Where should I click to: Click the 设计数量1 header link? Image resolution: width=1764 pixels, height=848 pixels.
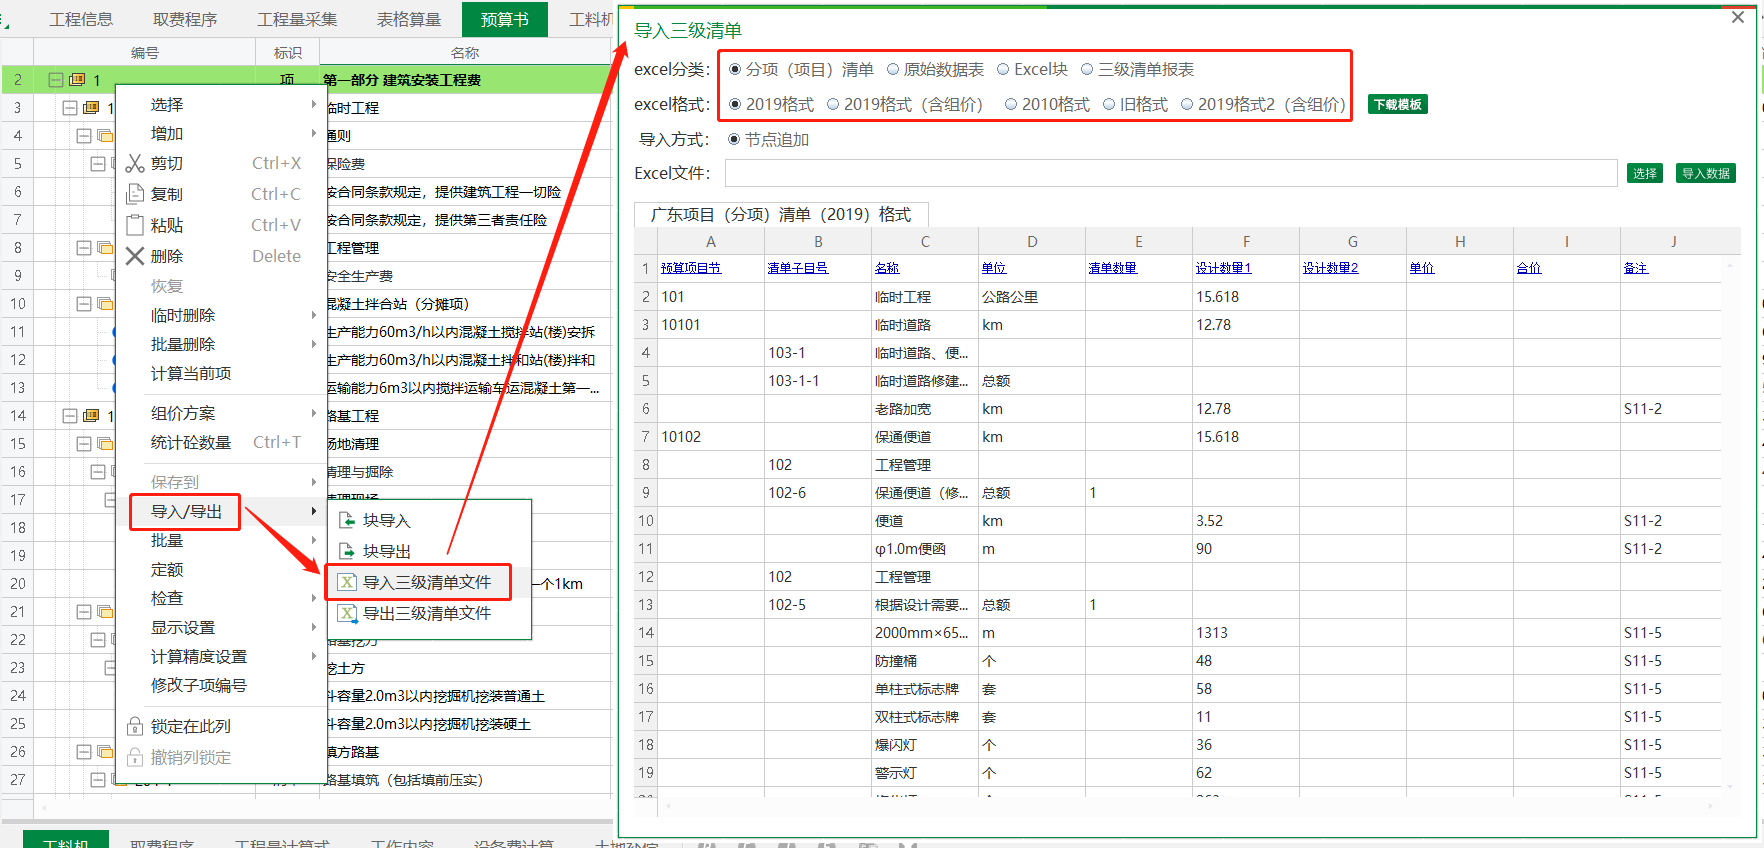pos(1224,268)
